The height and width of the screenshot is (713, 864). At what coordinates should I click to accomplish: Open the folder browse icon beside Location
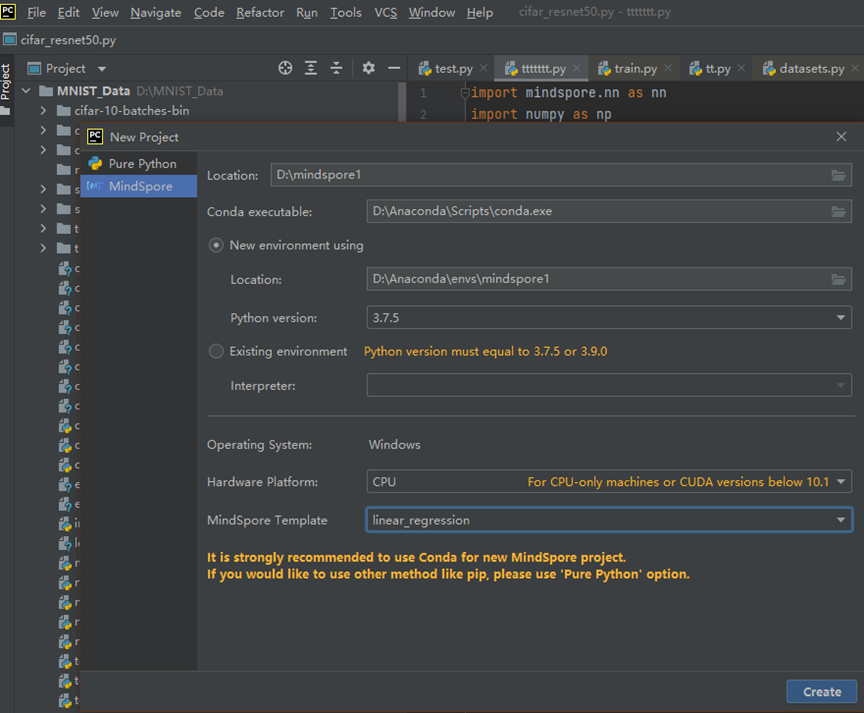point(840,174)
